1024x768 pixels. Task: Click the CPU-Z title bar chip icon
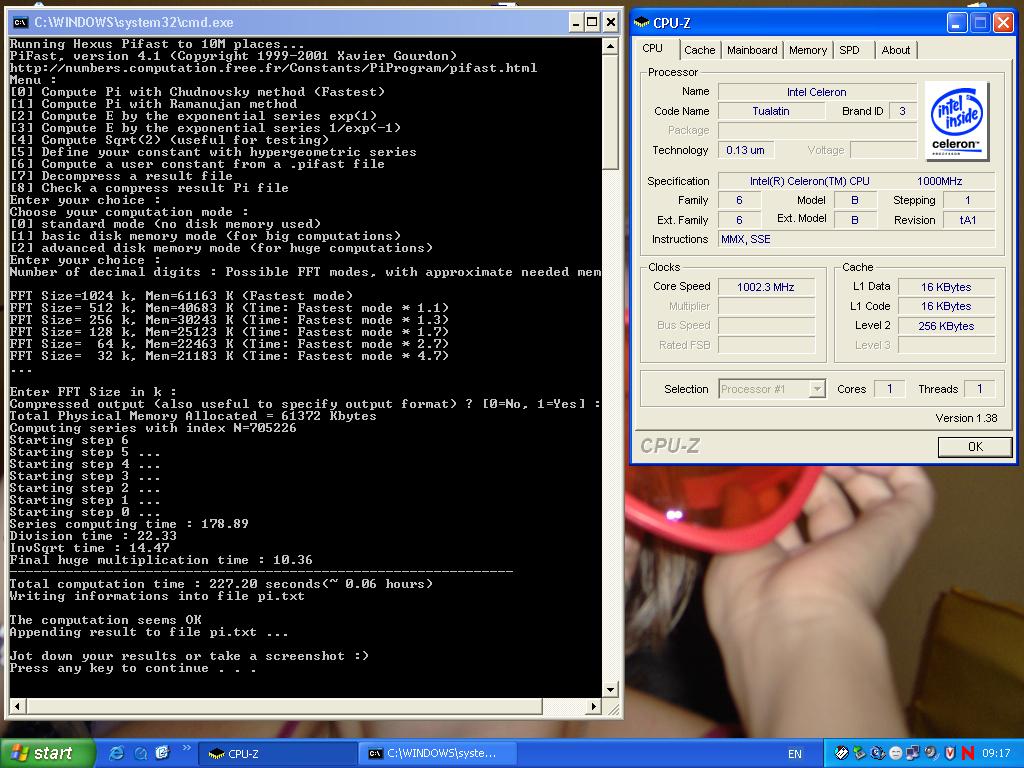(641, 23)
